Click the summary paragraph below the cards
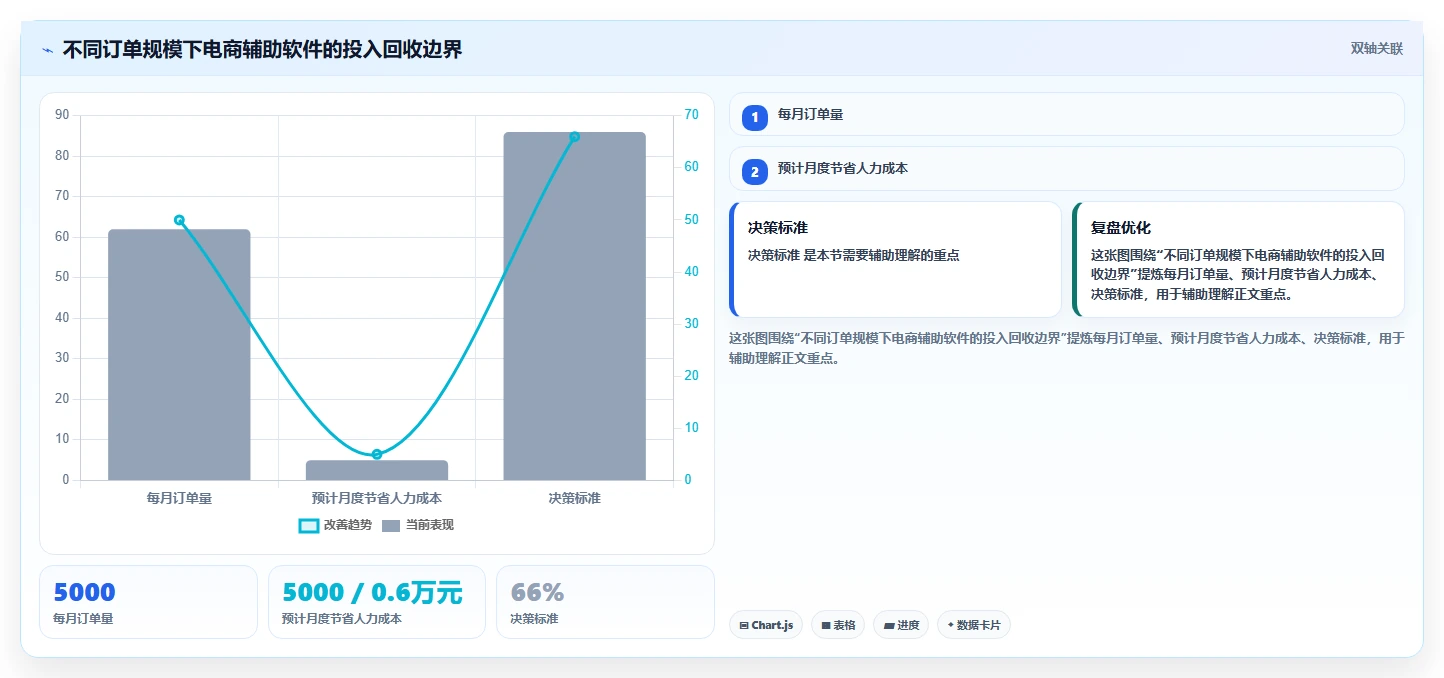 1066,348
